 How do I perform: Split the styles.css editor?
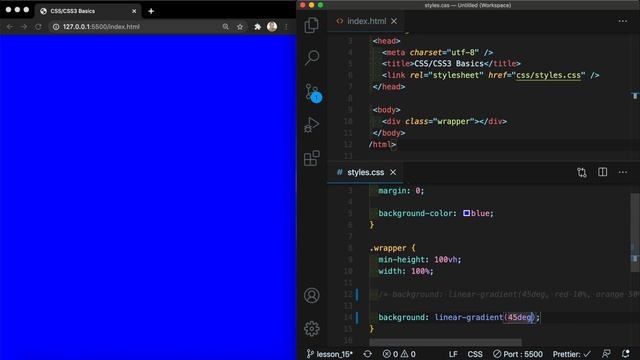(602, 172)
